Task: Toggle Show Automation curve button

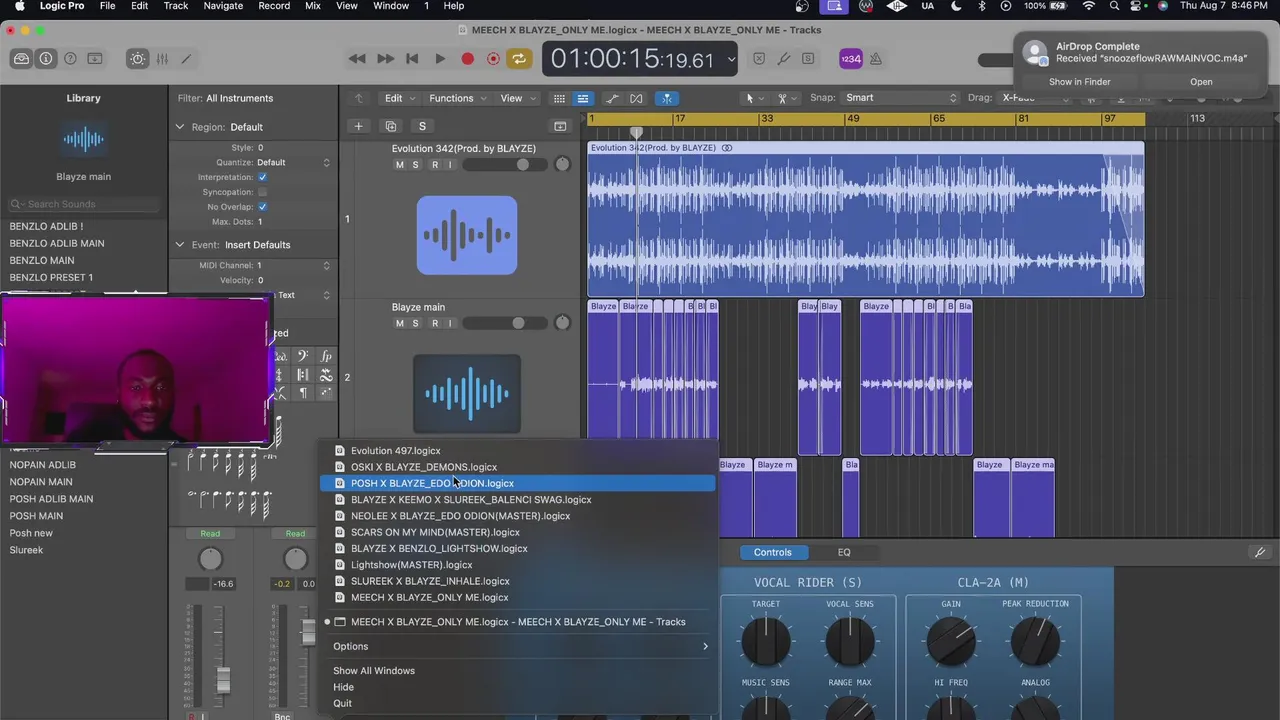Action: click(612, 98)
